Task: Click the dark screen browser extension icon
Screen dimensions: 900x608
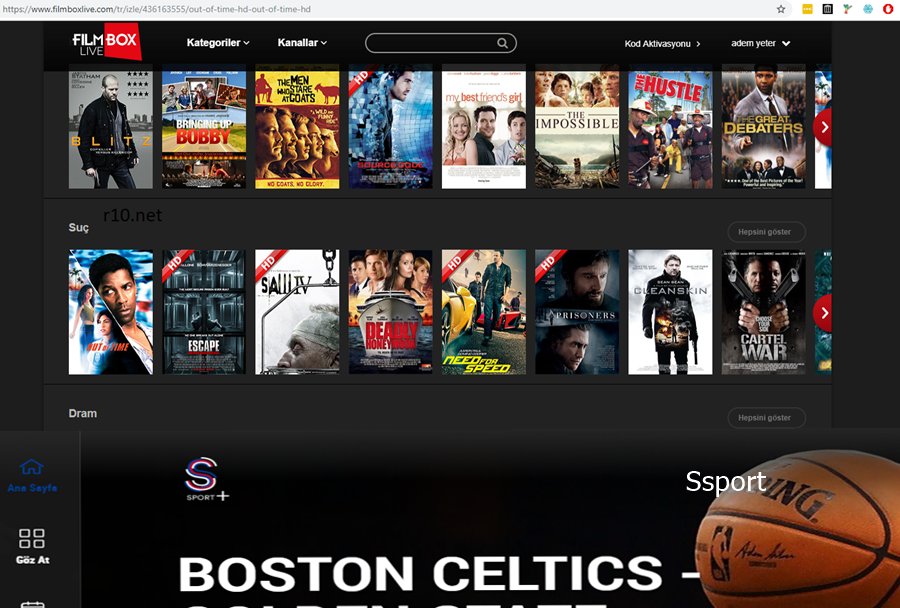Action: (827, 9)
